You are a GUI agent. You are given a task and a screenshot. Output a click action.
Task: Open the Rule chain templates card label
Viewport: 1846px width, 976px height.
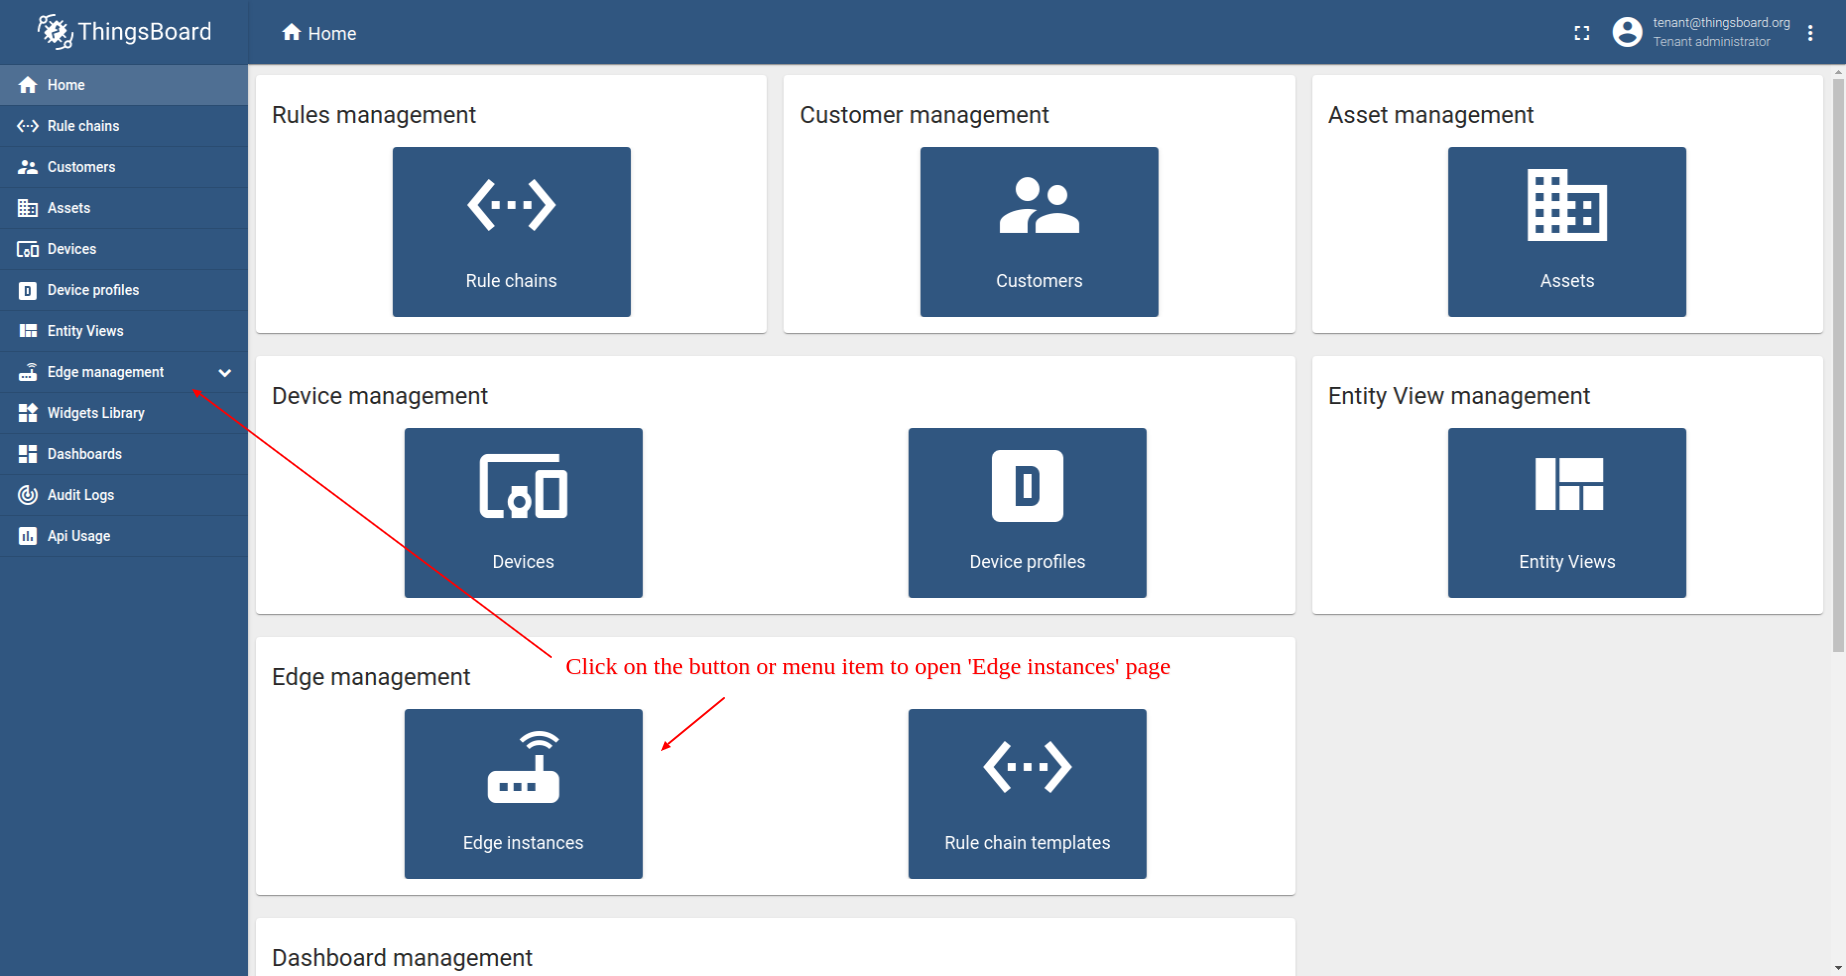(1027, 843)
